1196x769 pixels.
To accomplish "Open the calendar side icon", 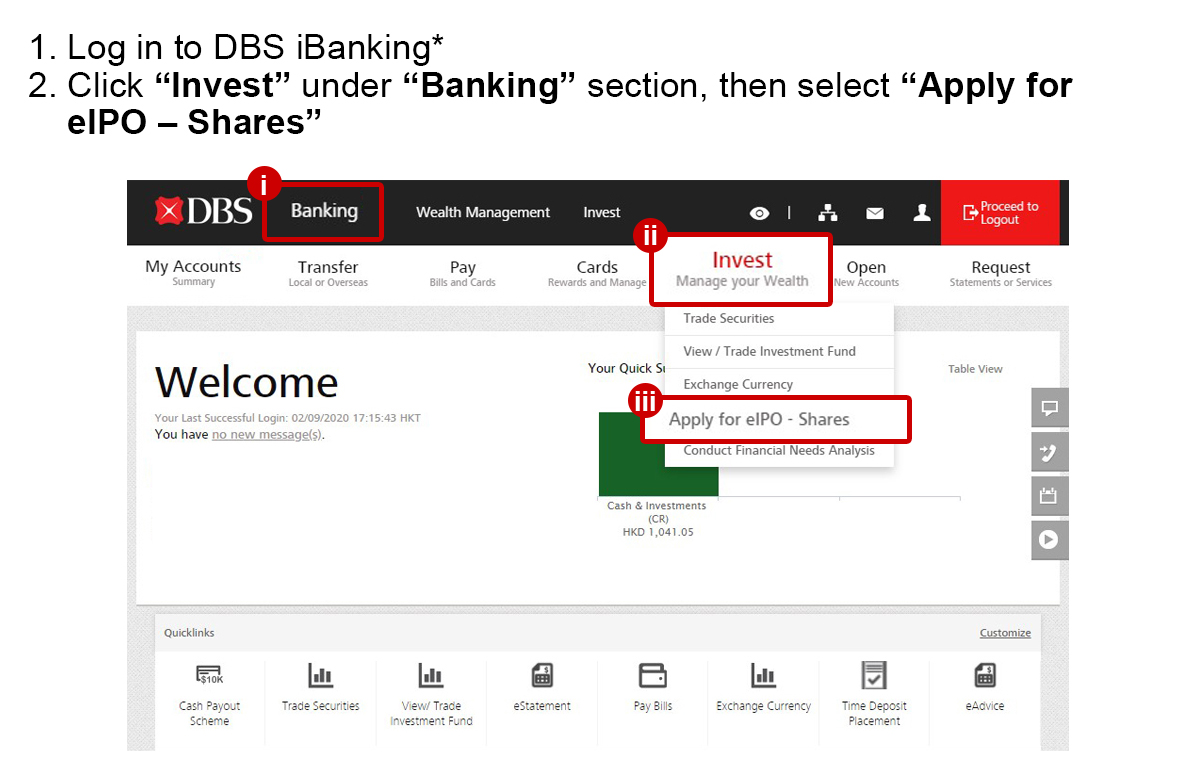I will [1049, 496].
